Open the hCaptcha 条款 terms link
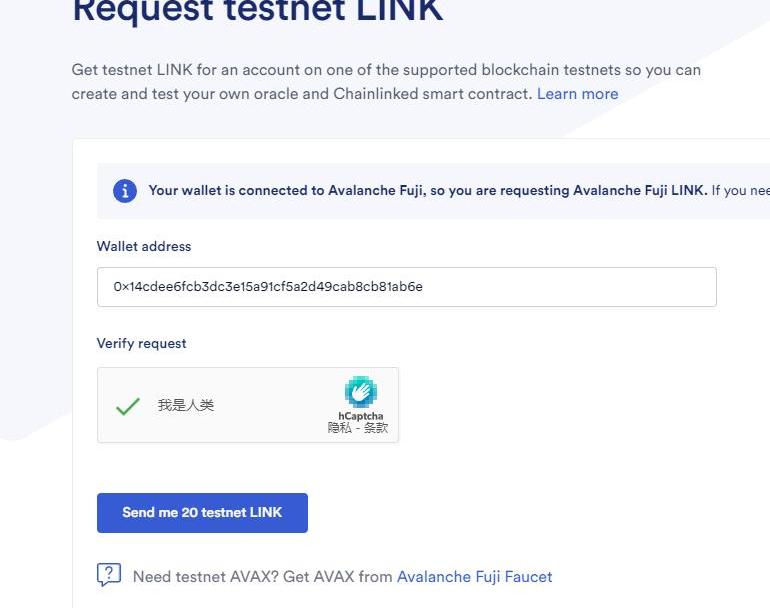This screenshot has height=608, width=770. 377,428
